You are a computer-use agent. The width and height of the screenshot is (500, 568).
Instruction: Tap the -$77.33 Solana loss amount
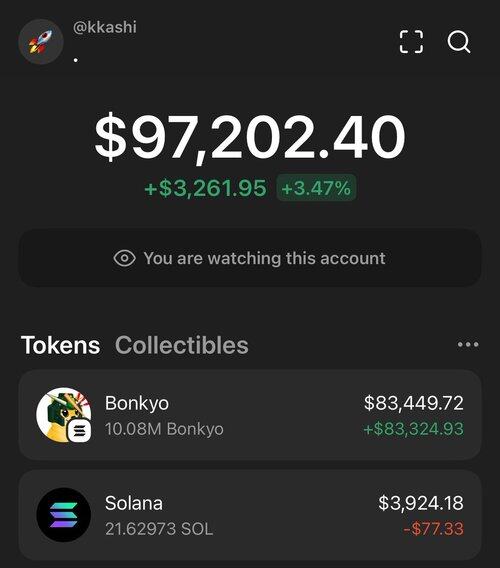point(433,529)
